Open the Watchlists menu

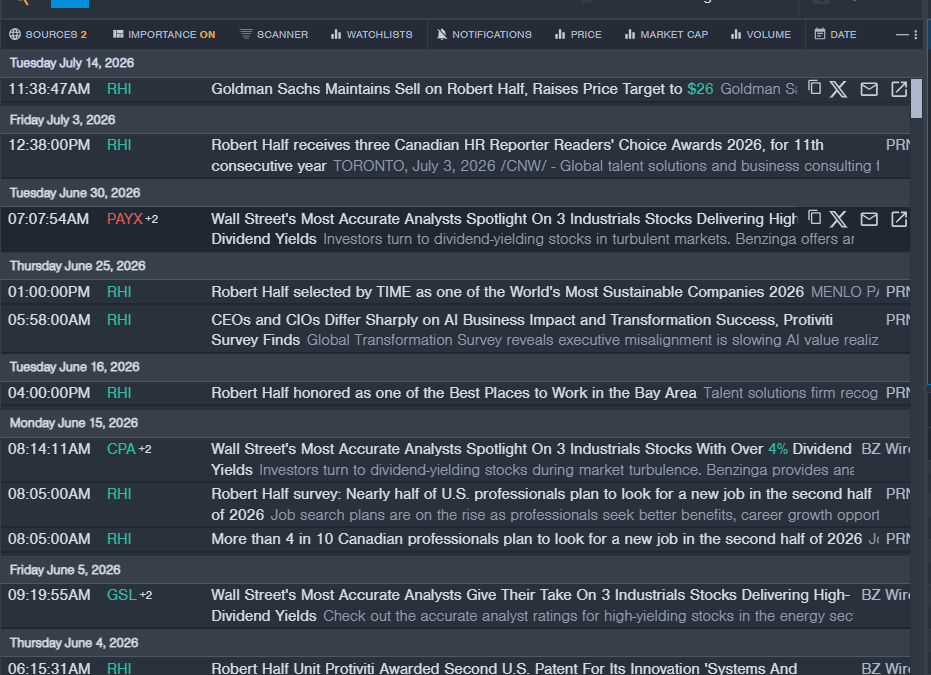371,34
